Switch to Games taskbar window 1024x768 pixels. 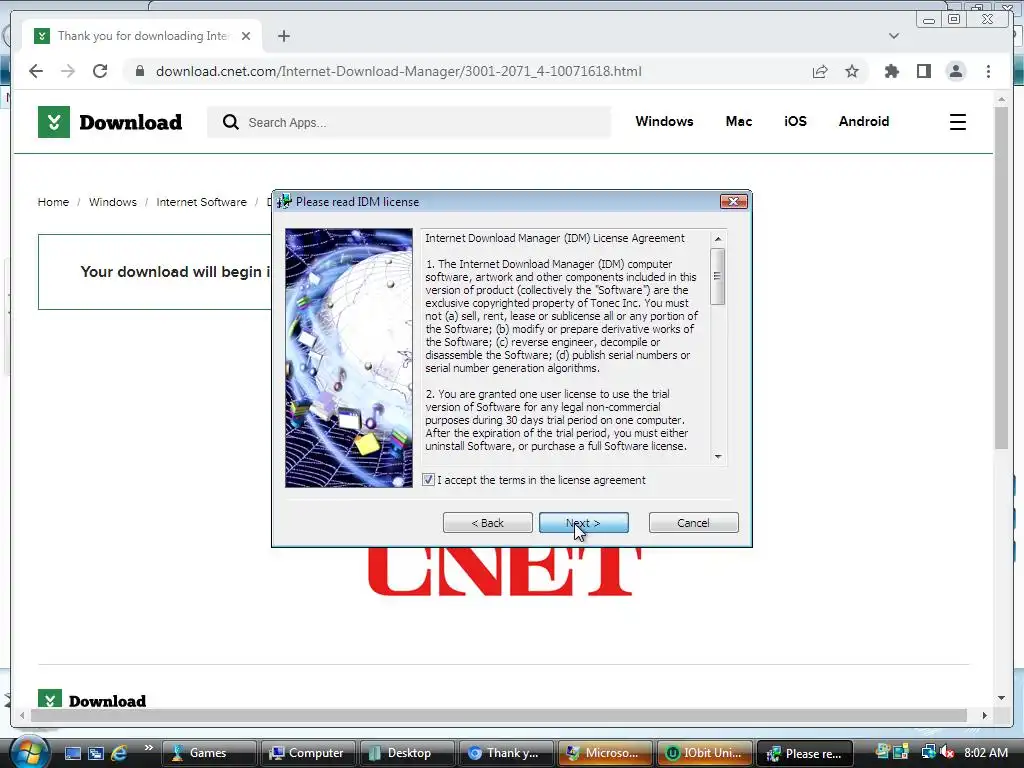point(208,753)
